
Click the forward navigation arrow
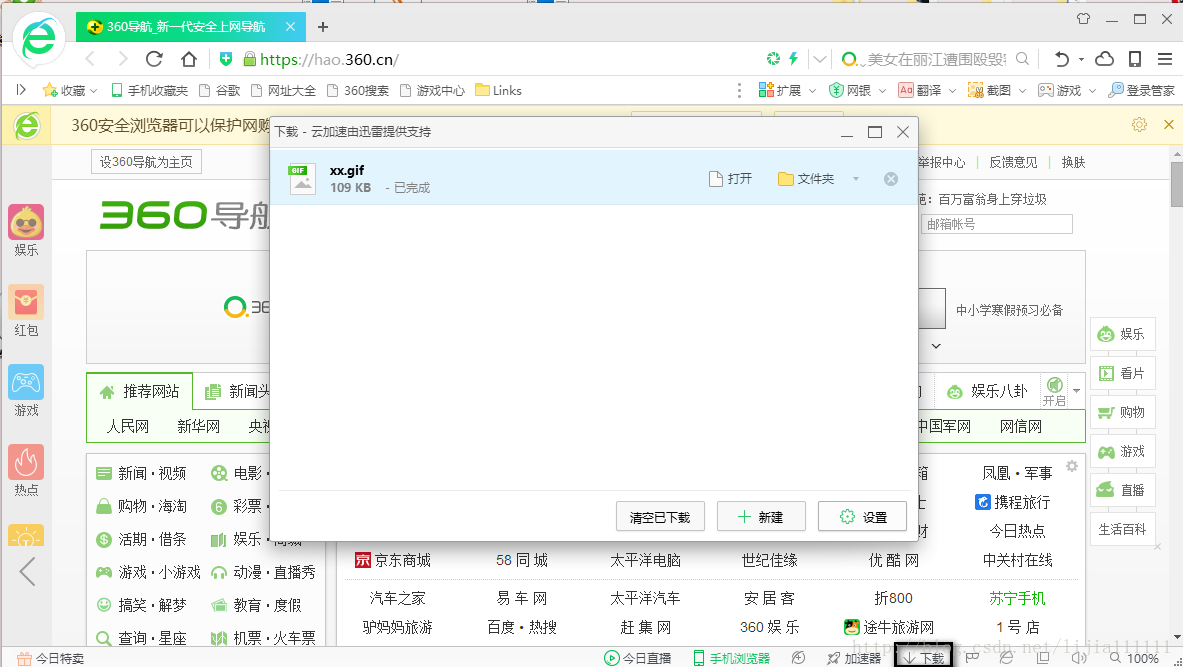pos(123,59)
